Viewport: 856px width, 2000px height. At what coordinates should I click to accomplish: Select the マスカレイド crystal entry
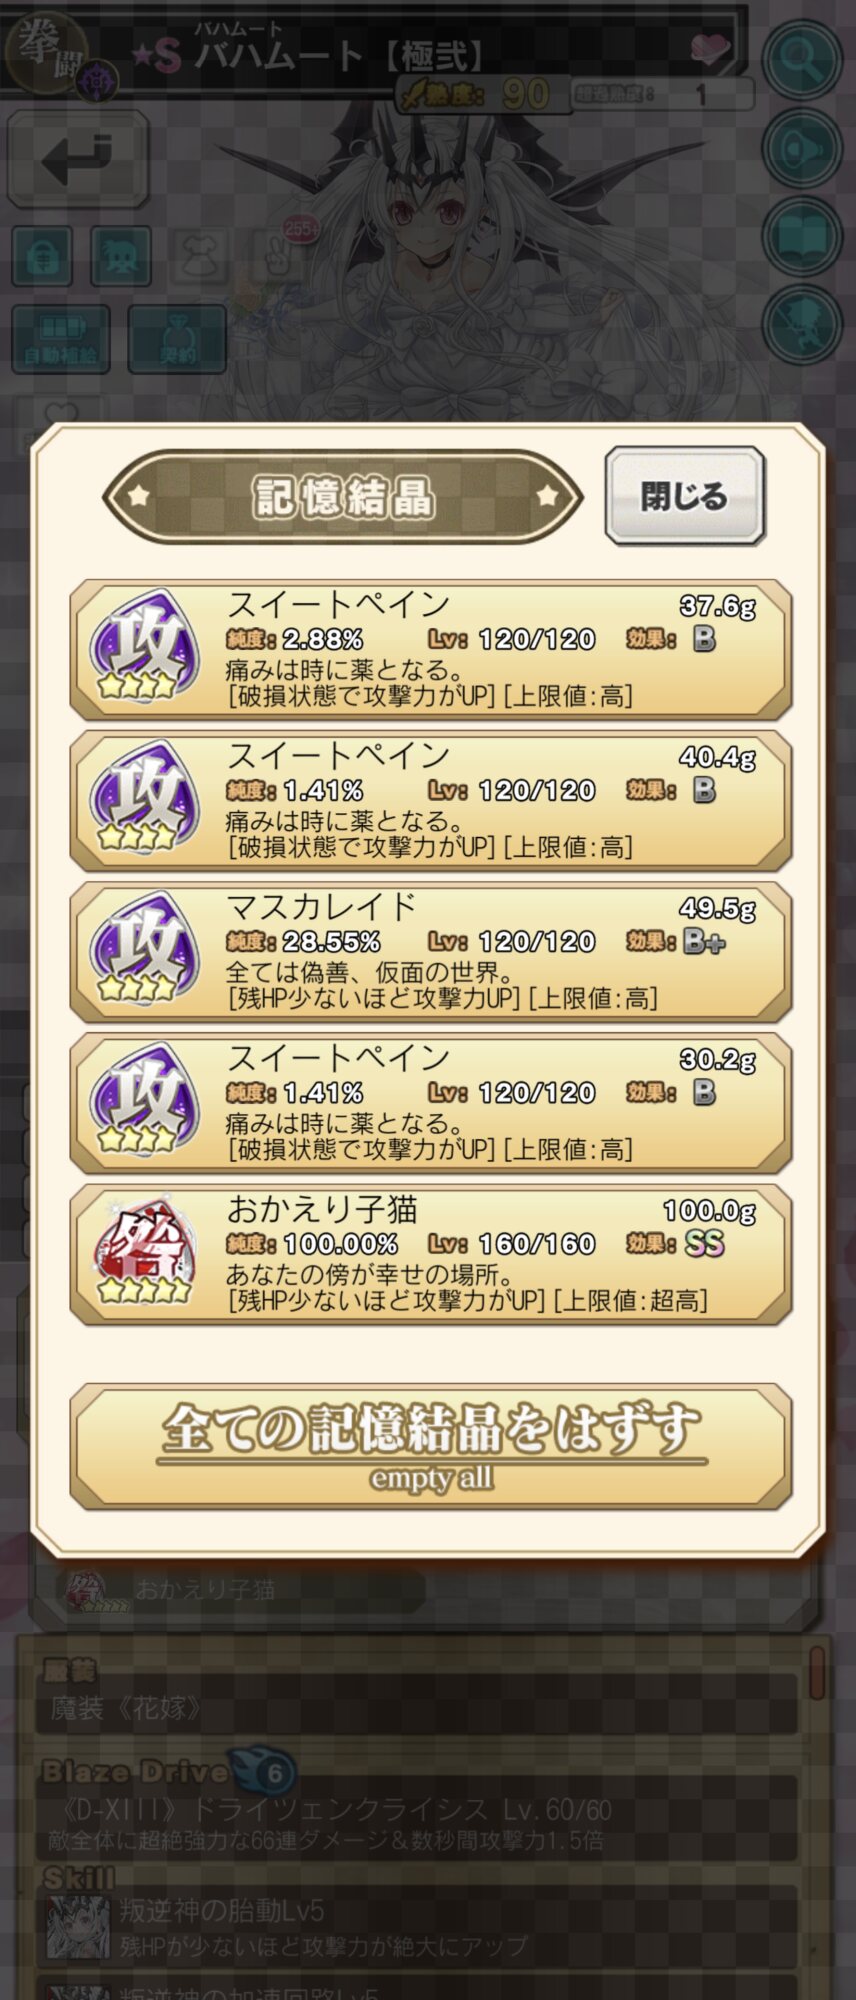pyautogui.click(x=431, y=951)
